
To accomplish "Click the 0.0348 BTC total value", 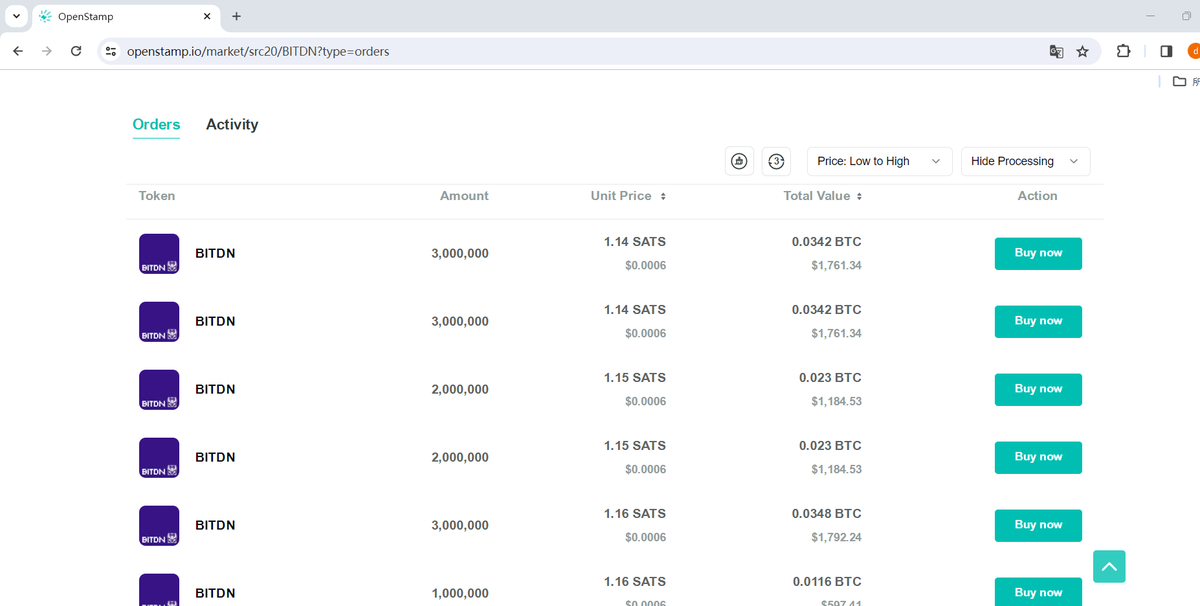I will [x=826, y=513].
